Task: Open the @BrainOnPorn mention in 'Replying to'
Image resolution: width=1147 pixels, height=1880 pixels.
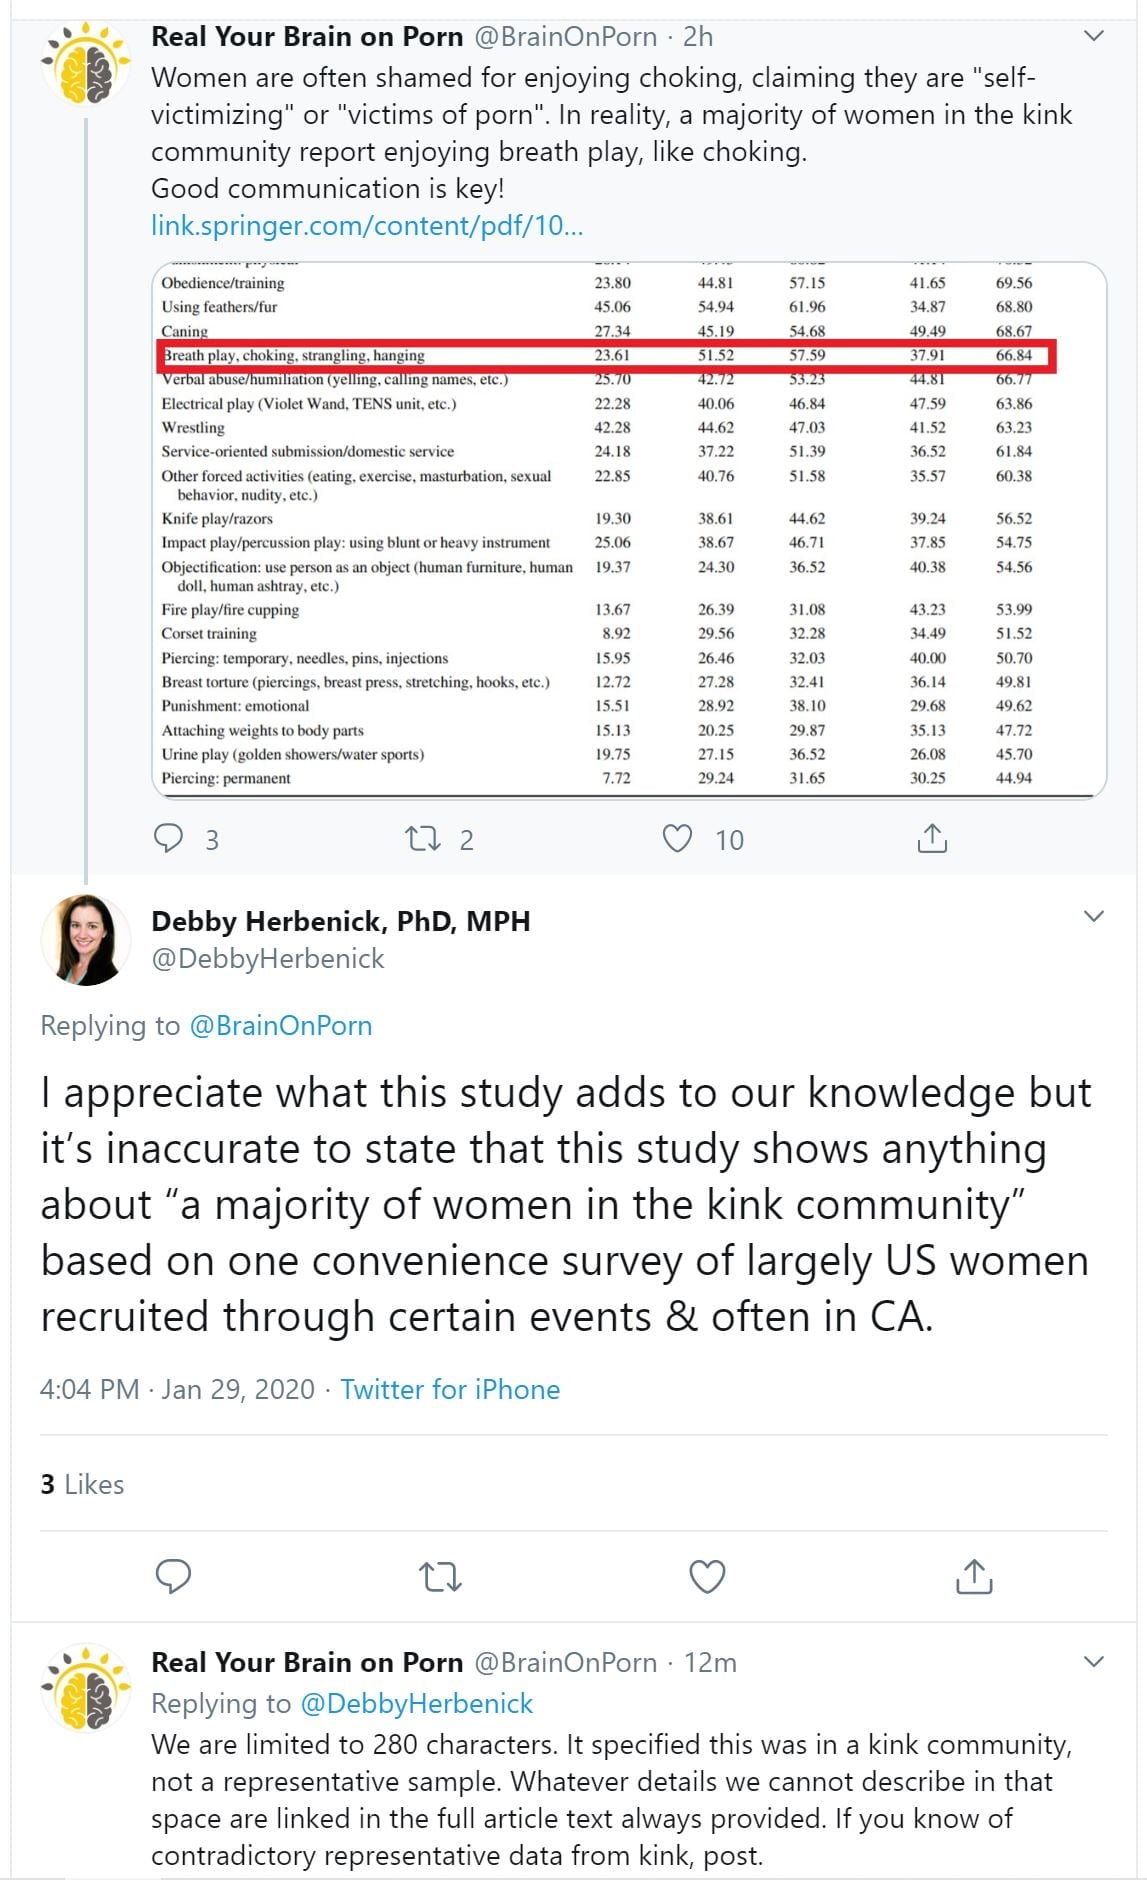Action: click(281, 1025)
